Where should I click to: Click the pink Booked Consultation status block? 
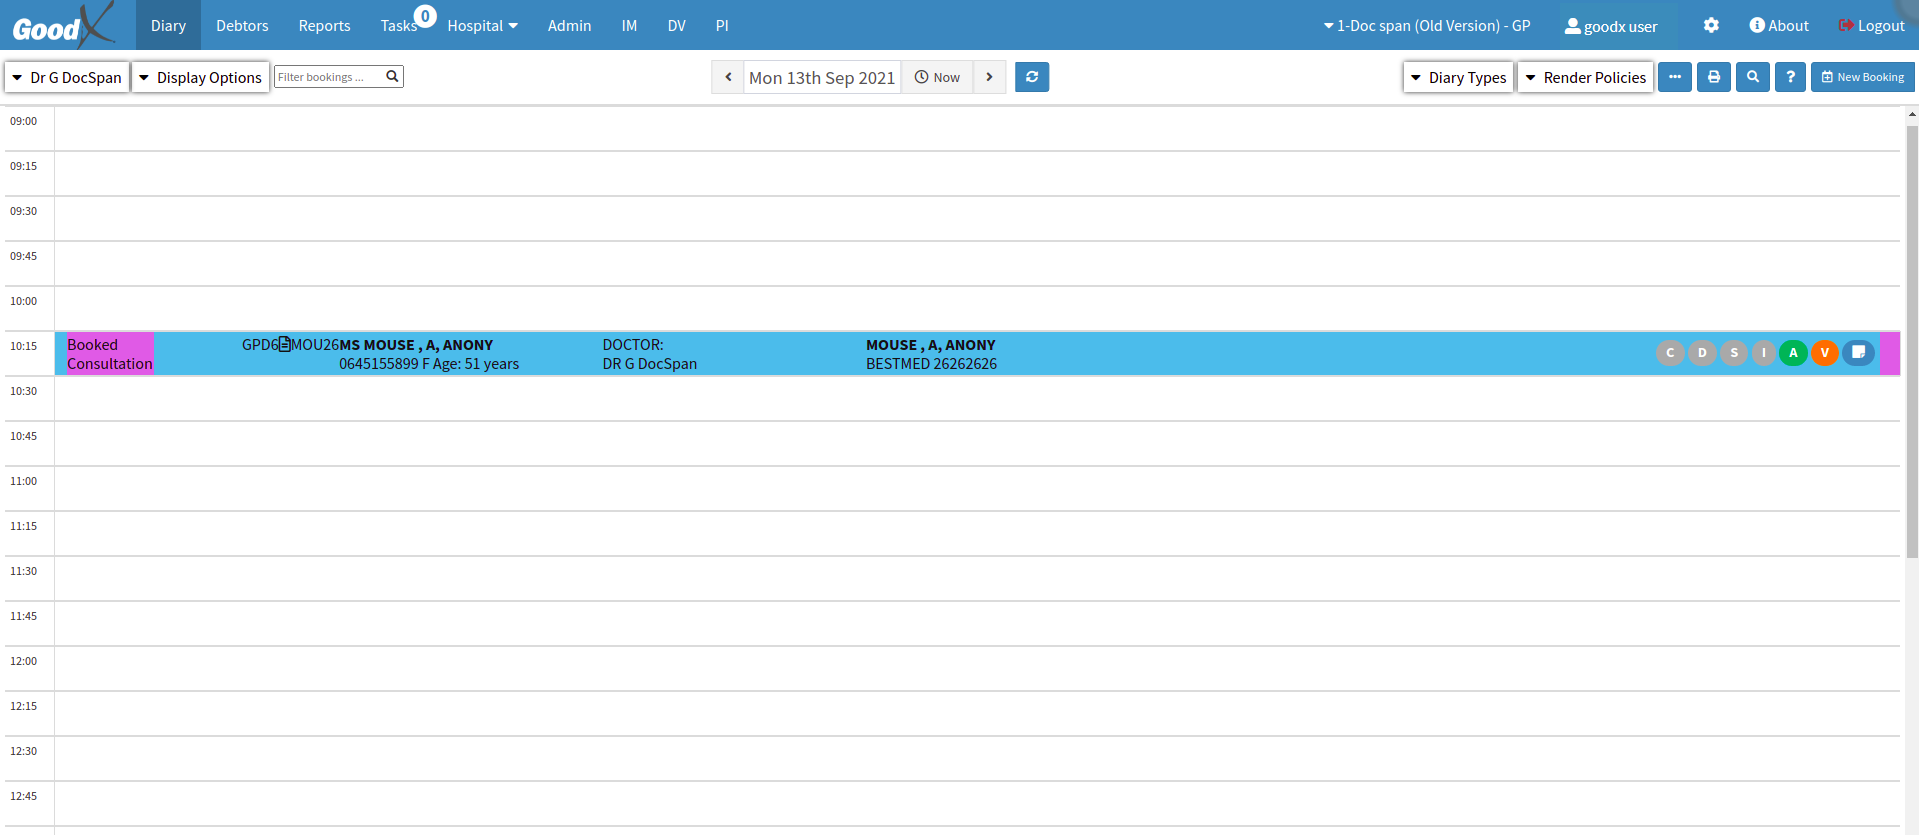(109, 354)
